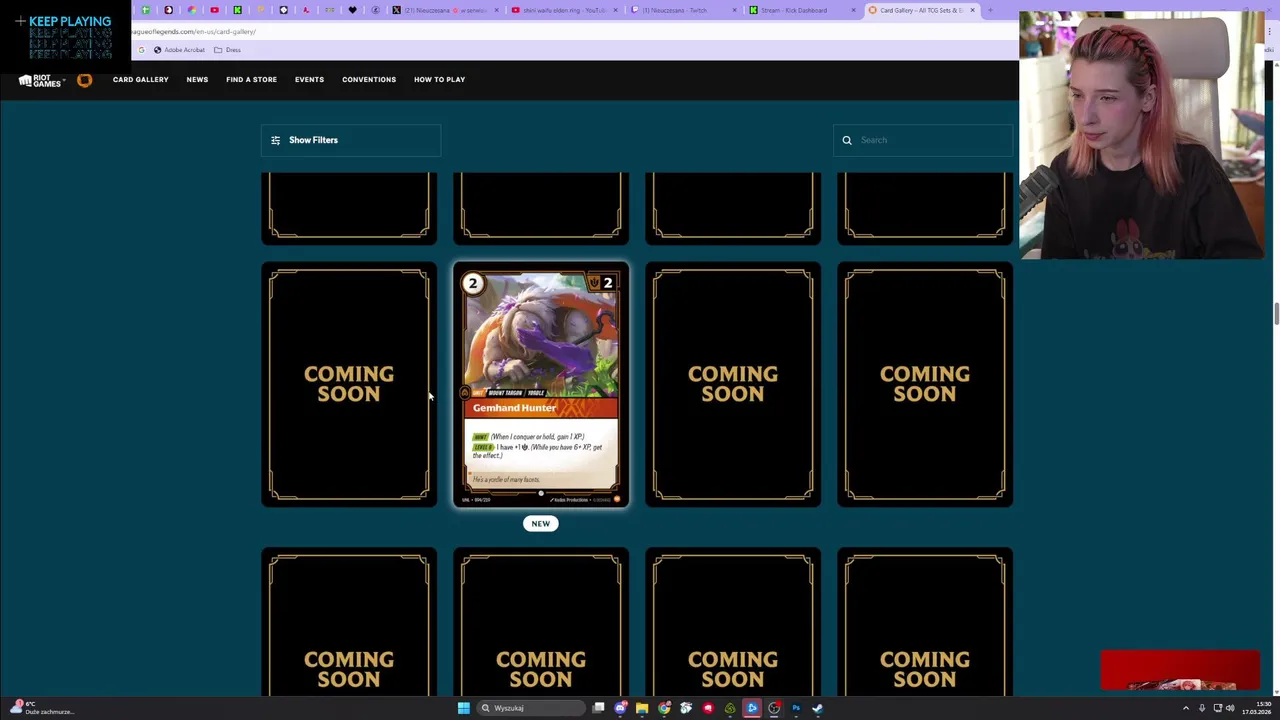Open the Show Filters panel
Screen dimensions: 1280x720
click(x=350, y=140)
